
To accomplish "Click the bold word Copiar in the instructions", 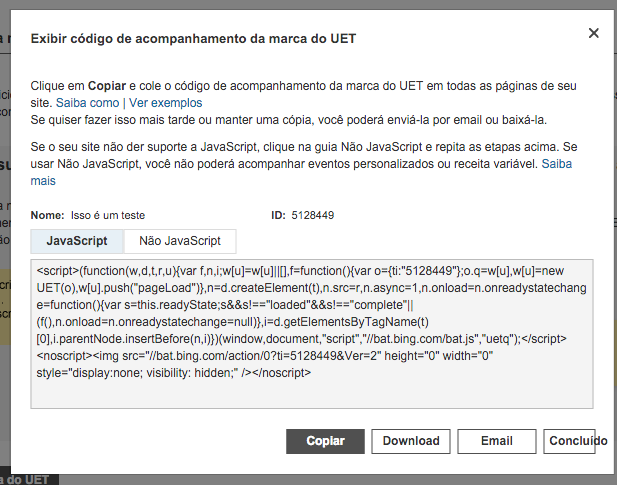I will click(107, 86).
